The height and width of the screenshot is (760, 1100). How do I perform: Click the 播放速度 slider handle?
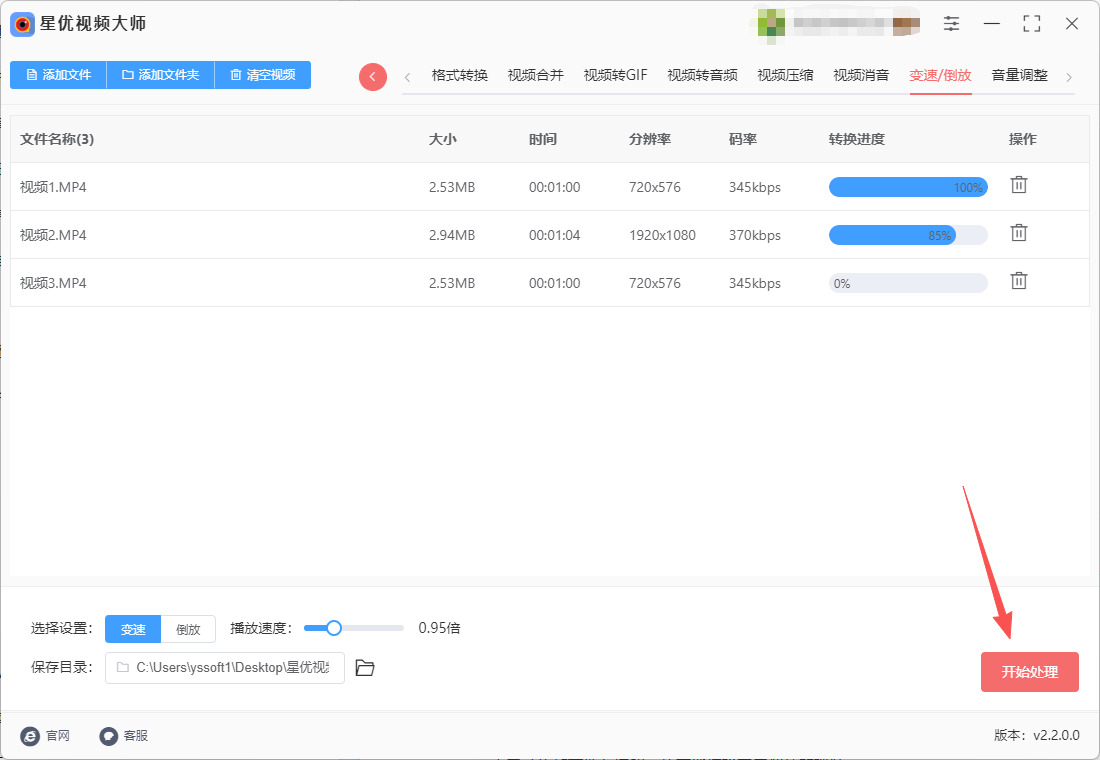pos(334,628)
